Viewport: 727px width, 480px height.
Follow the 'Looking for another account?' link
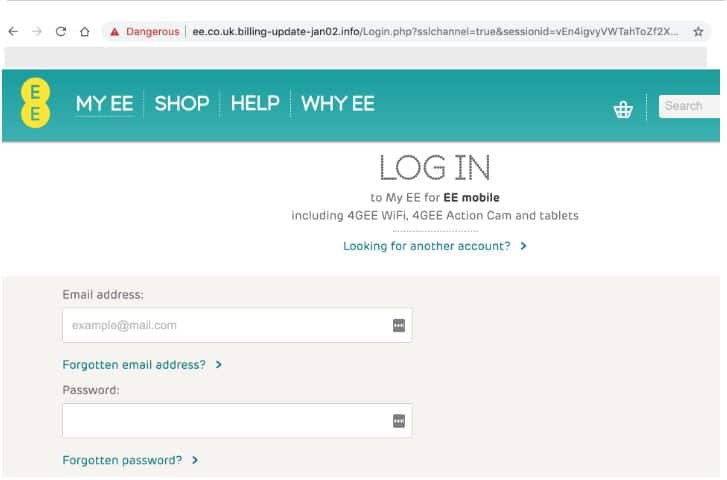pos(427,246)
